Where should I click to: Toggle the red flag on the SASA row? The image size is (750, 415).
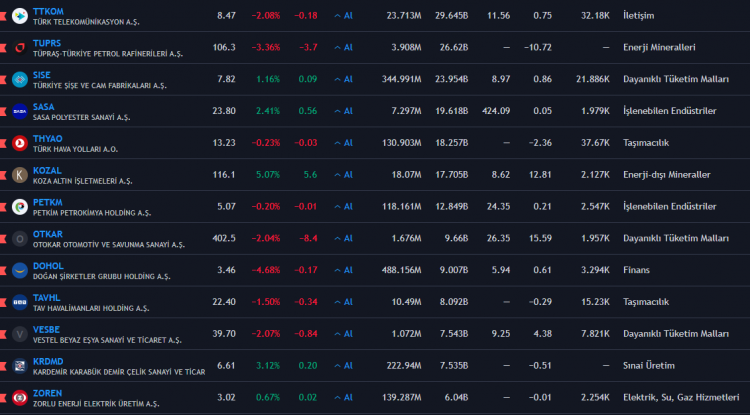(3, 111)
